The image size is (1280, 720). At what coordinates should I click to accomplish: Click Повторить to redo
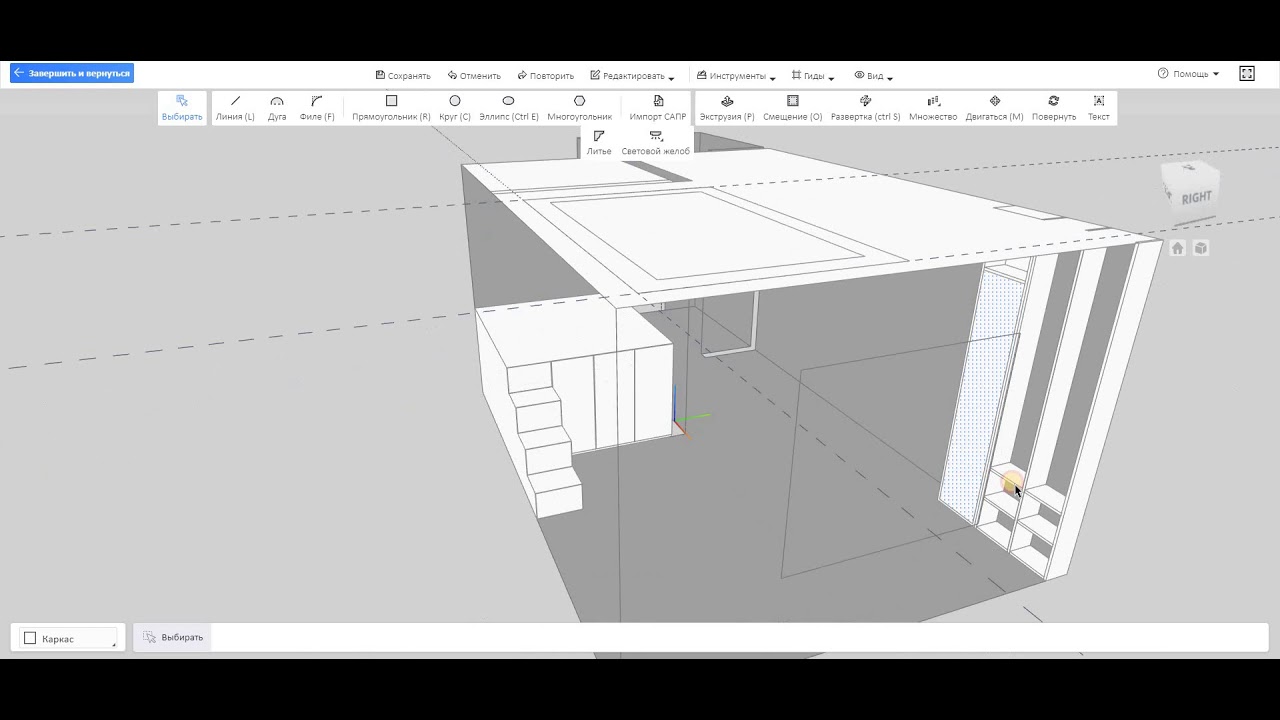[546, 75]
